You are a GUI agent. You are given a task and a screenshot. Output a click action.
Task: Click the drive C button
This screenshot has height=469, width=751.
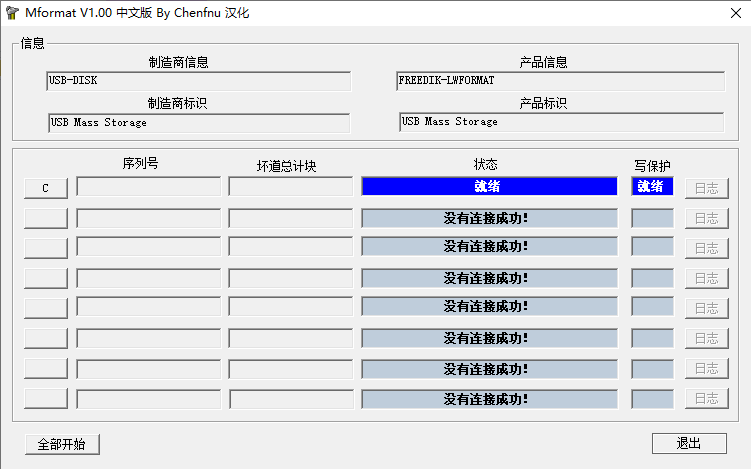46,188
